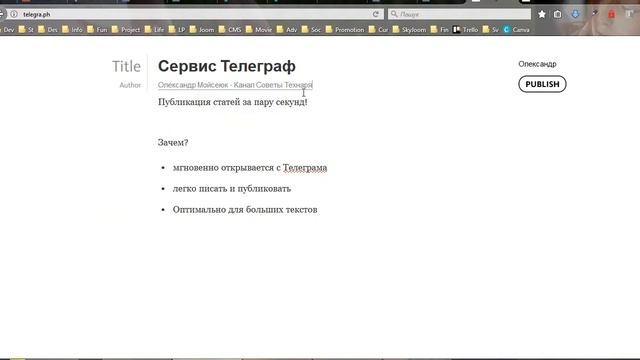Viewport: 640px width, 360px height.
Task: Click bullet 'легко писать и публиковать'
Action: click(232, 189)
